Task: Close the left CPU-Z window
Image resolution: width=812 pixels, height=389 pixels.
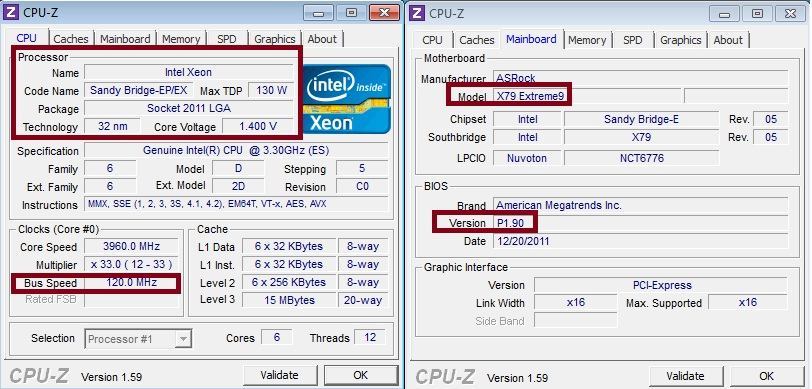Action: [385, 13]
